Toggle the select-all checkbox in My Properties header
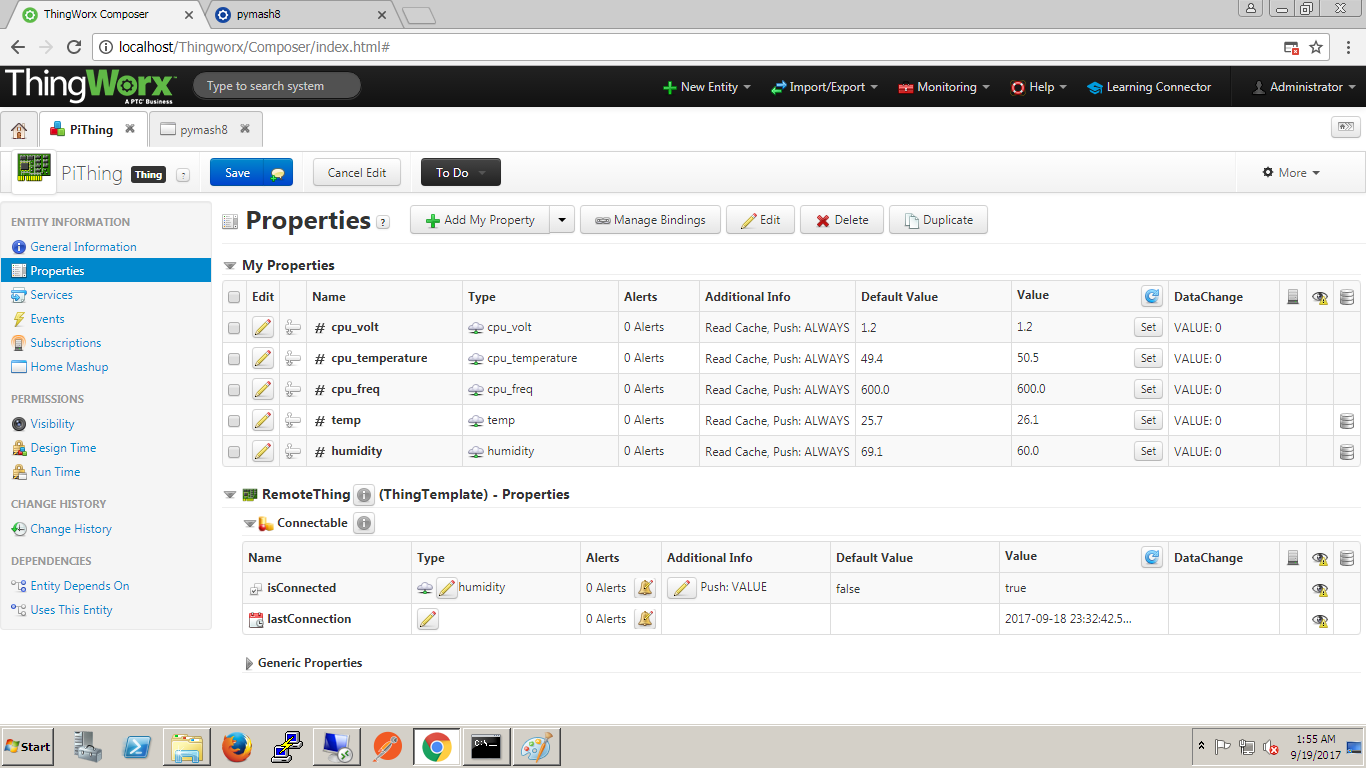The height and width of the screenshot is (768, 1366). click(234, 297)
